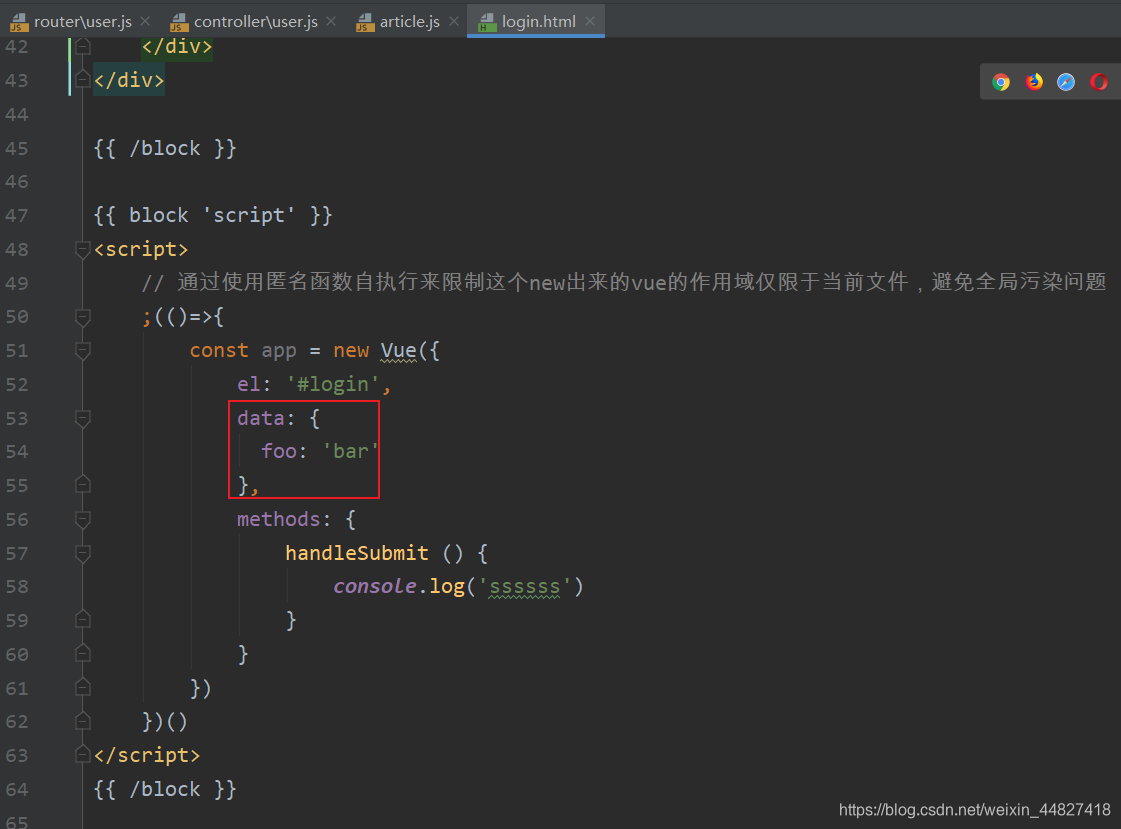
Task: Switch to the router\user.js tab
Action: tap(82, 21)
